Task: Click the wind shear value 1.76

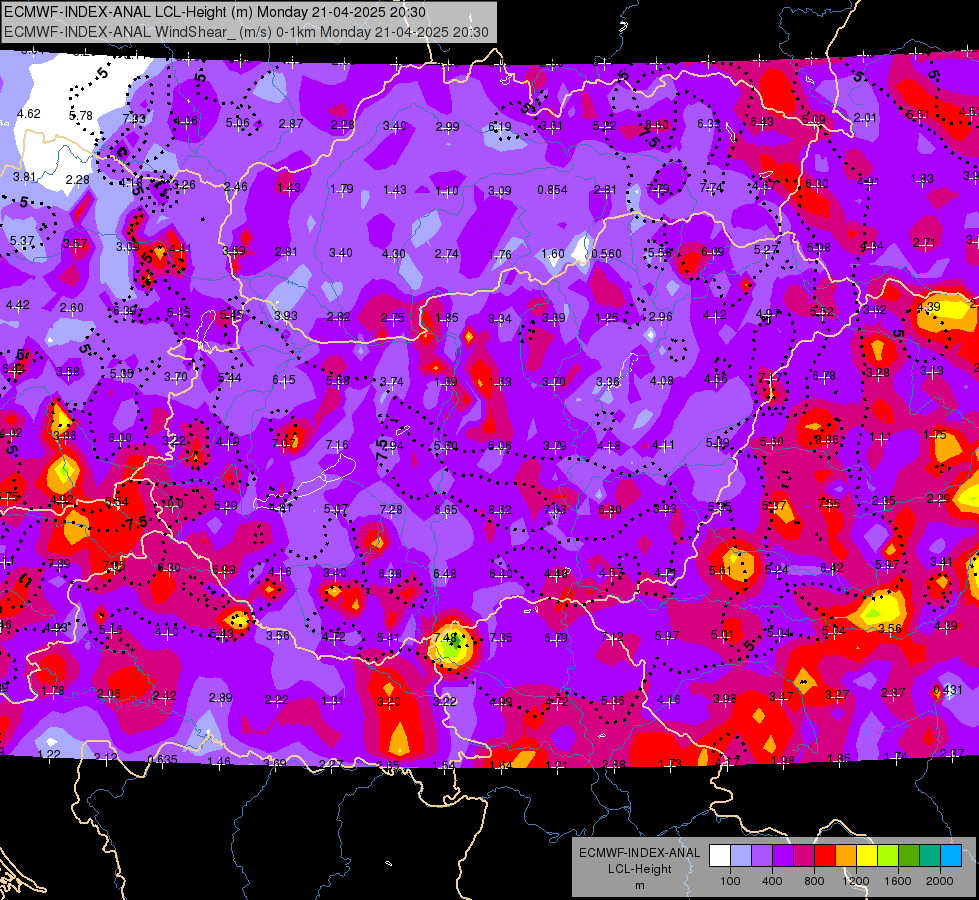Action: click(500, 254)
